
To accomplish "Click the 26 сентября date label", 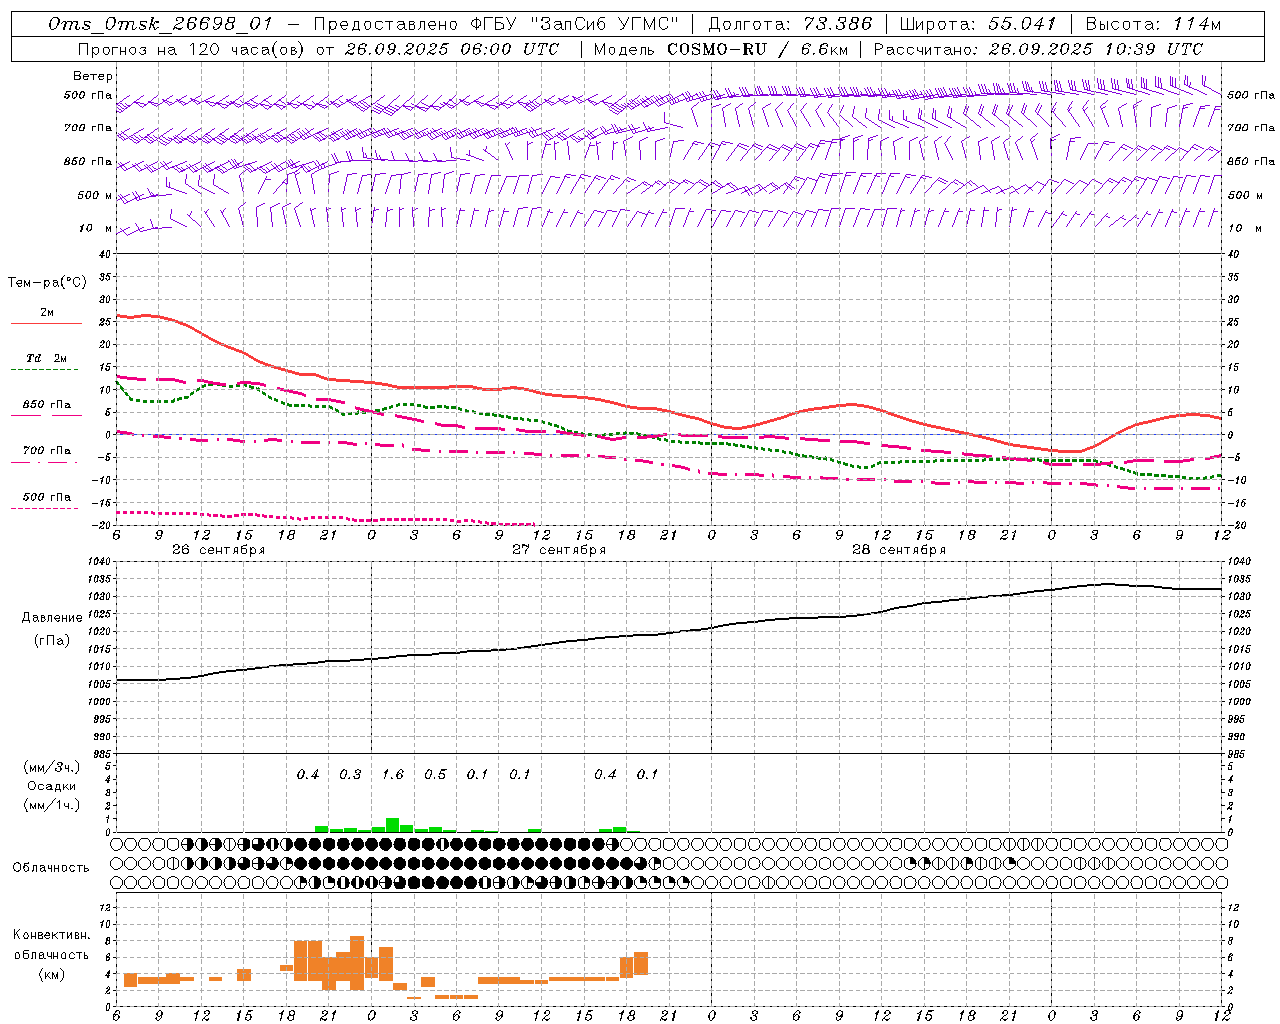I will [218, 550].
